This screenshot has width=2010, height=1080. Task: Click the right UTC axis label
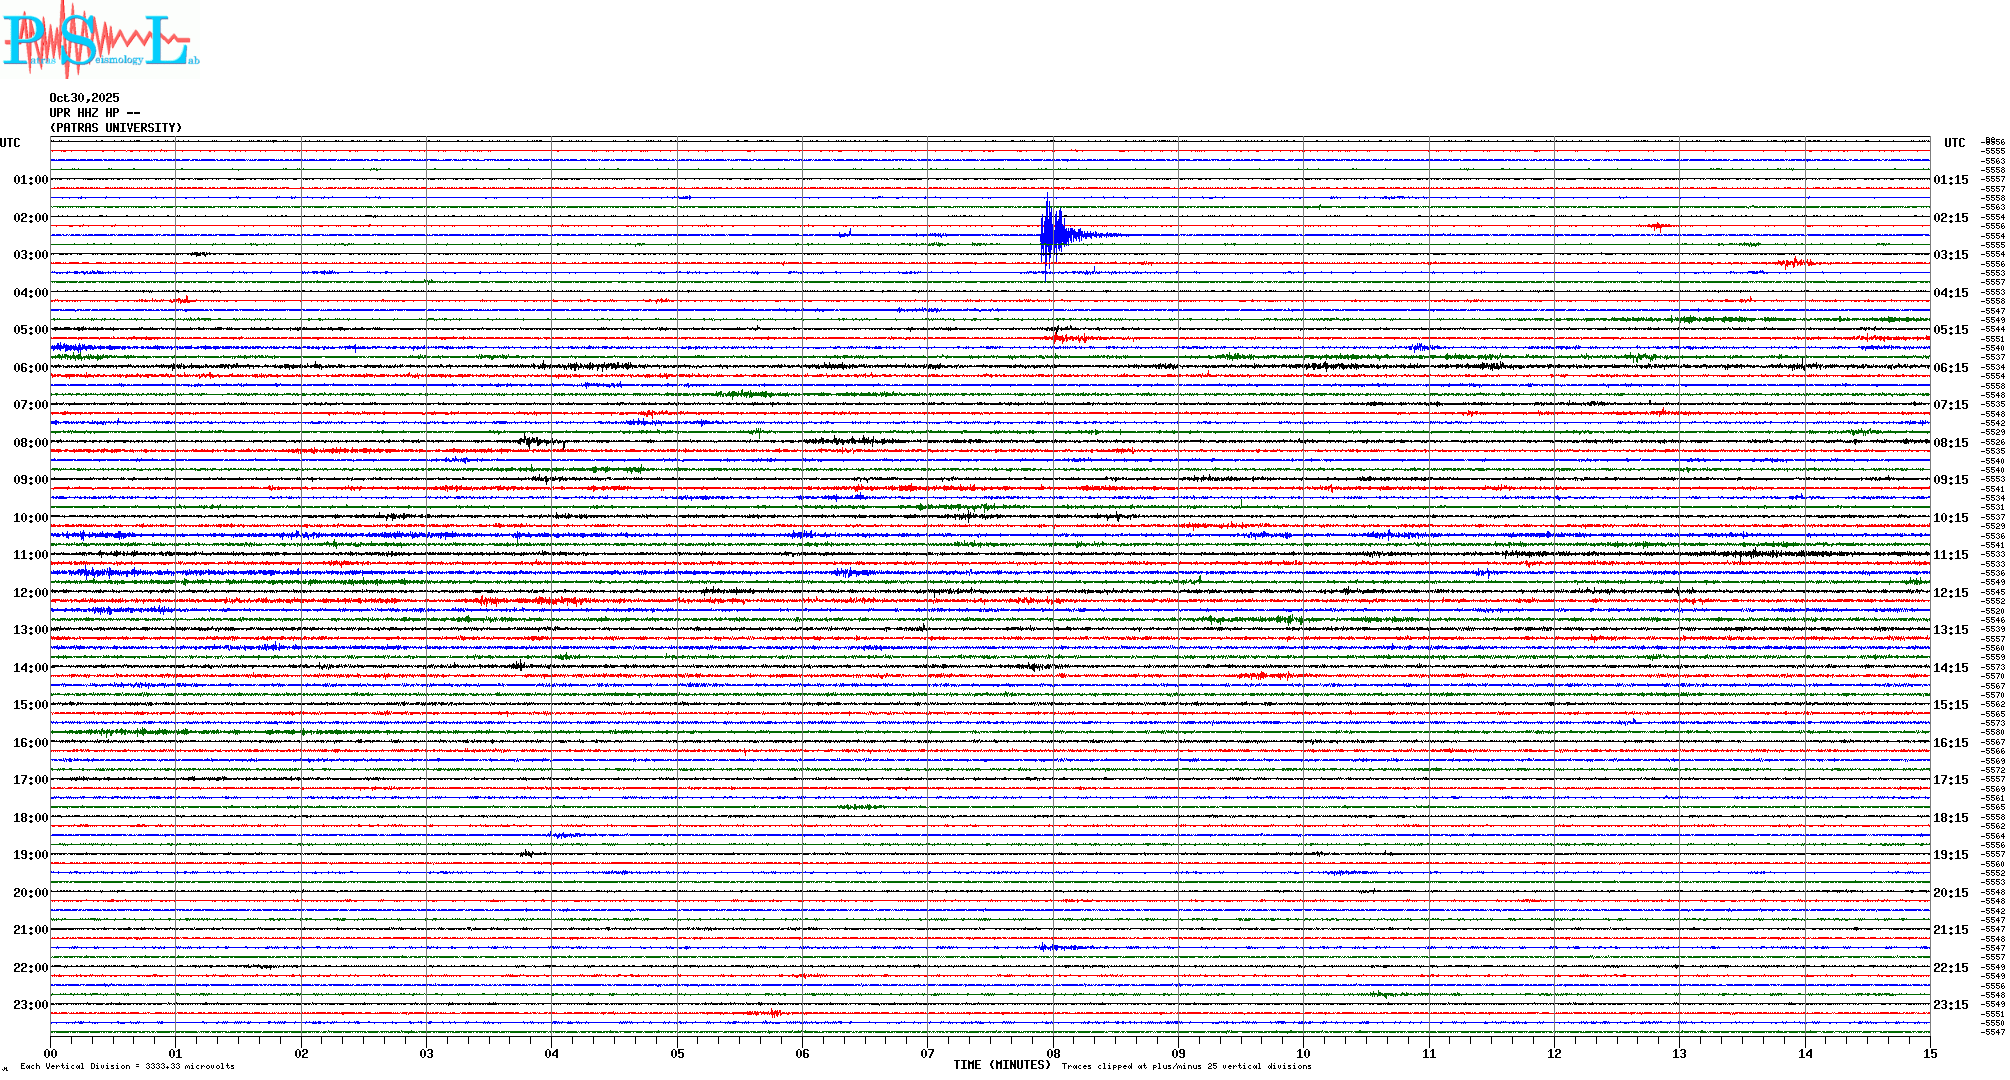pos(1954,143)
